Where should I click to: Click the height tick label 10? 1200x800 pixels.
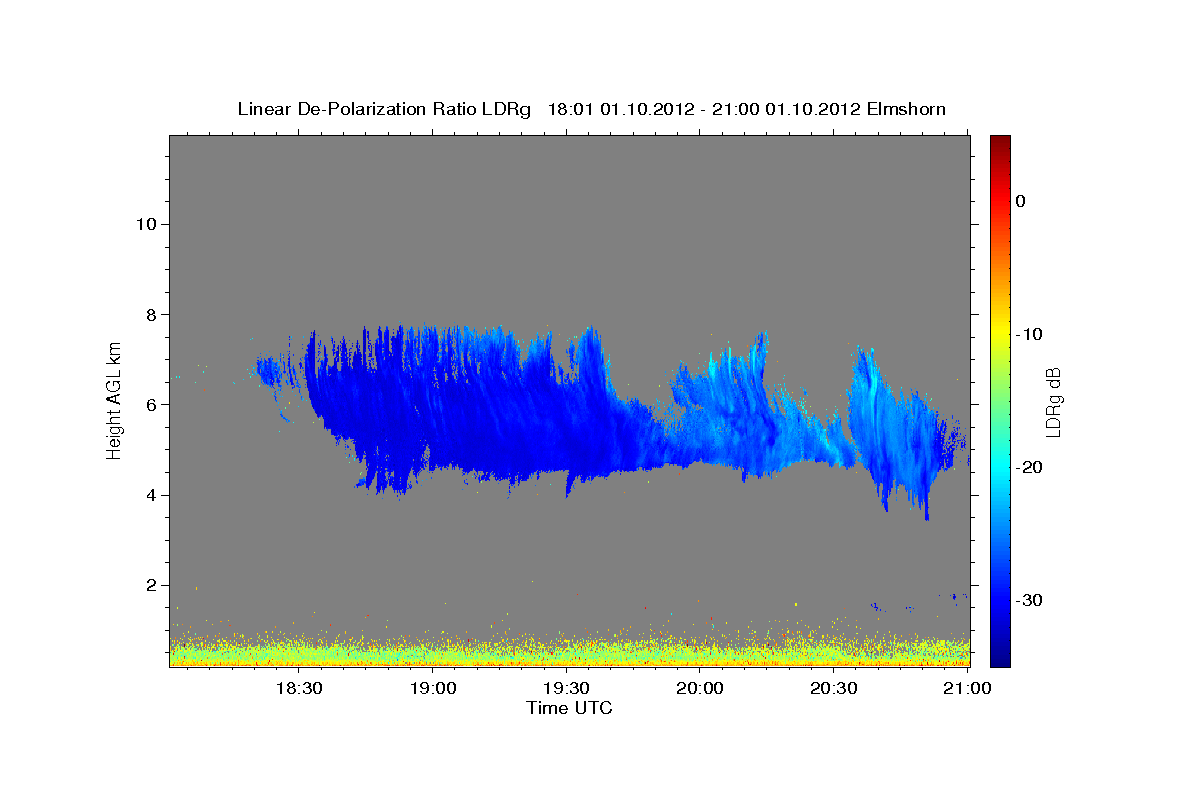[x=145, y=224]
